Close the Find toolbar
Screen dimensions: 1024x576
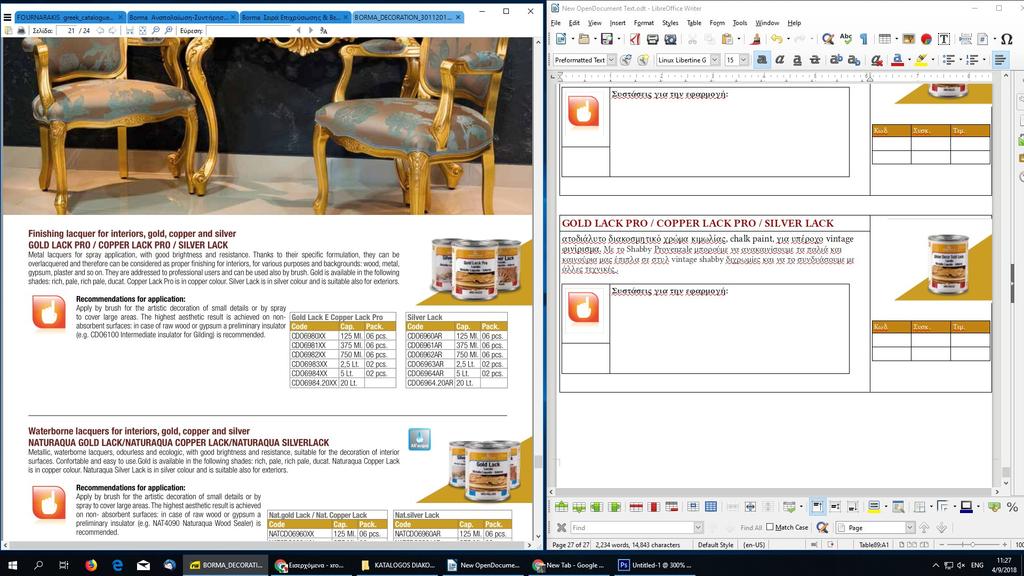coord(561,527)
